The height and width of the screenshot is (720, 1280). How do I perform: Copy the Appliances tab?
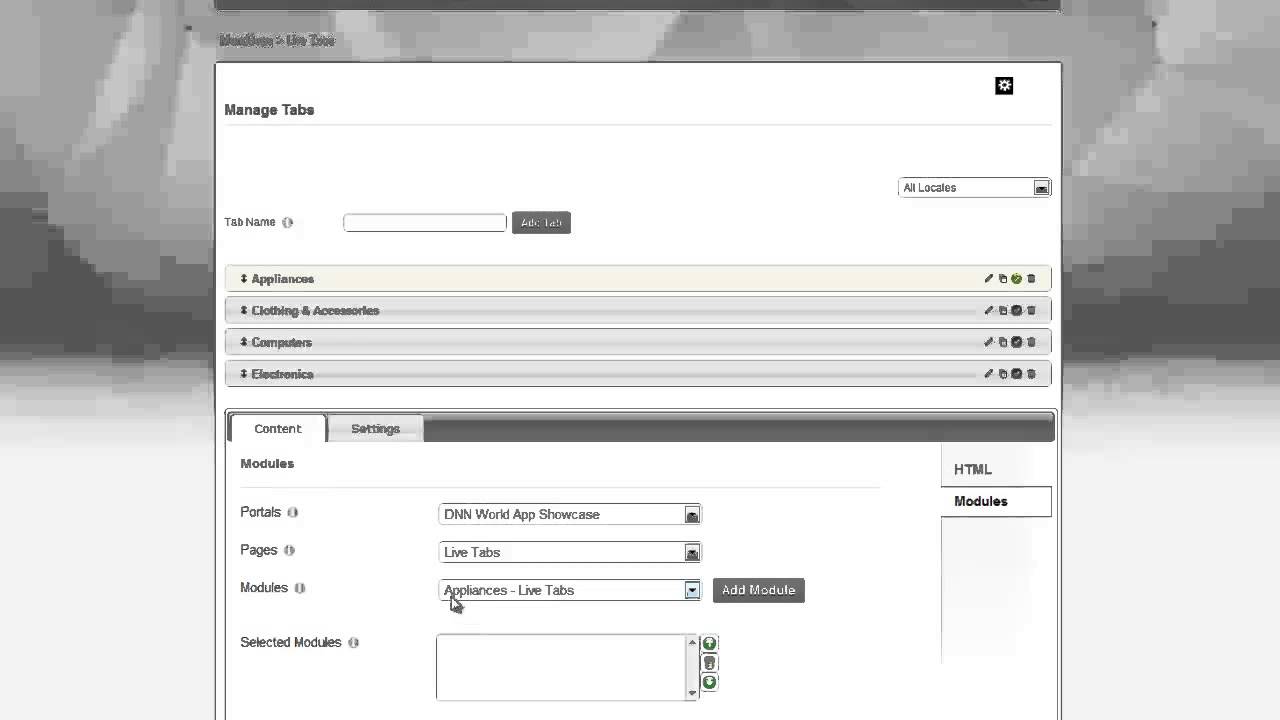[1003, 279]
